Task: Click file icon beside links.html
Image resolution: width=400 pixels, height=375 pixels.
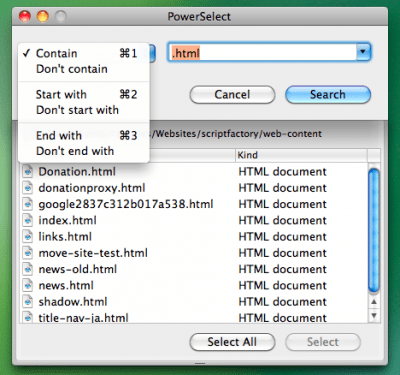Action: (28, 237)
